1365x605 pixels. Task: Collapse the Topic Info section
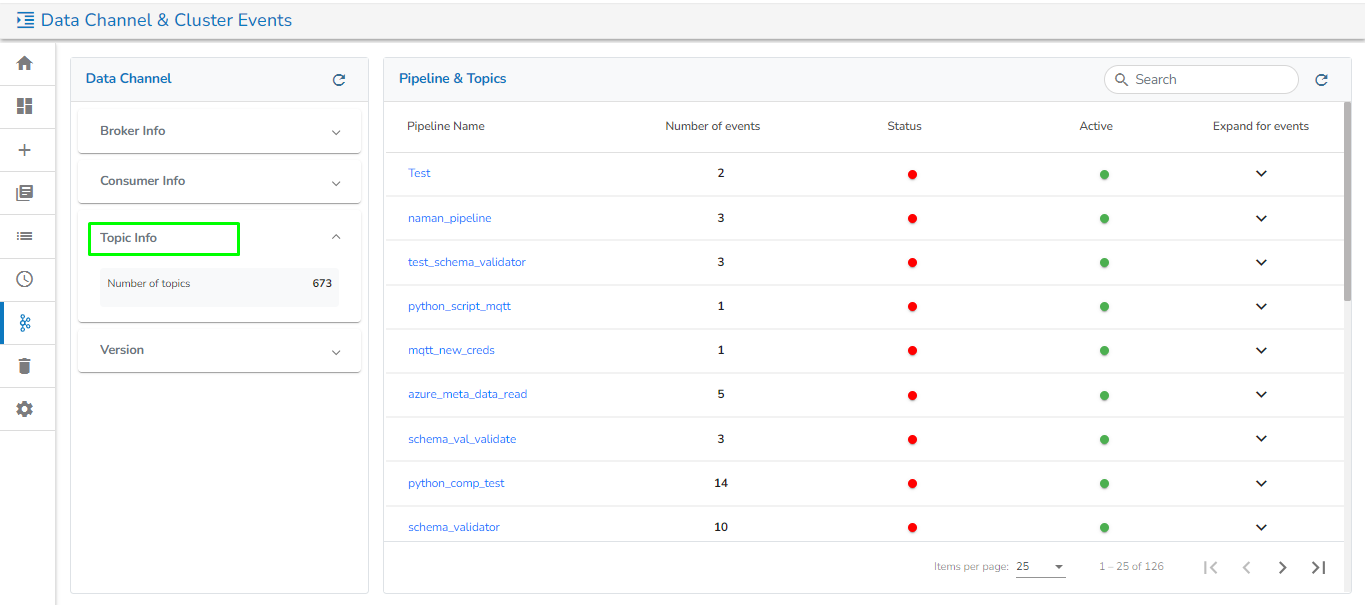pos(336,237)
